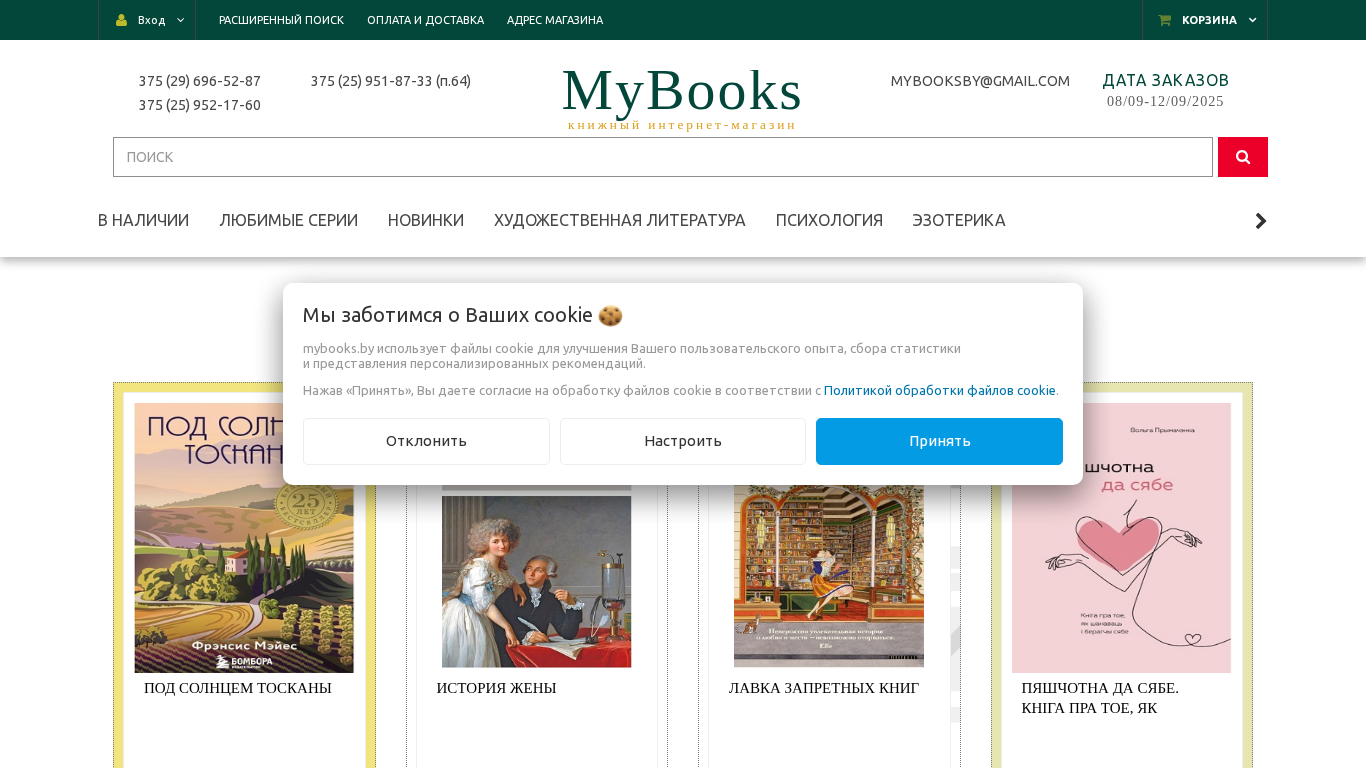
Task: Decline cookies with Отклонить button
Action: [426, 441]
